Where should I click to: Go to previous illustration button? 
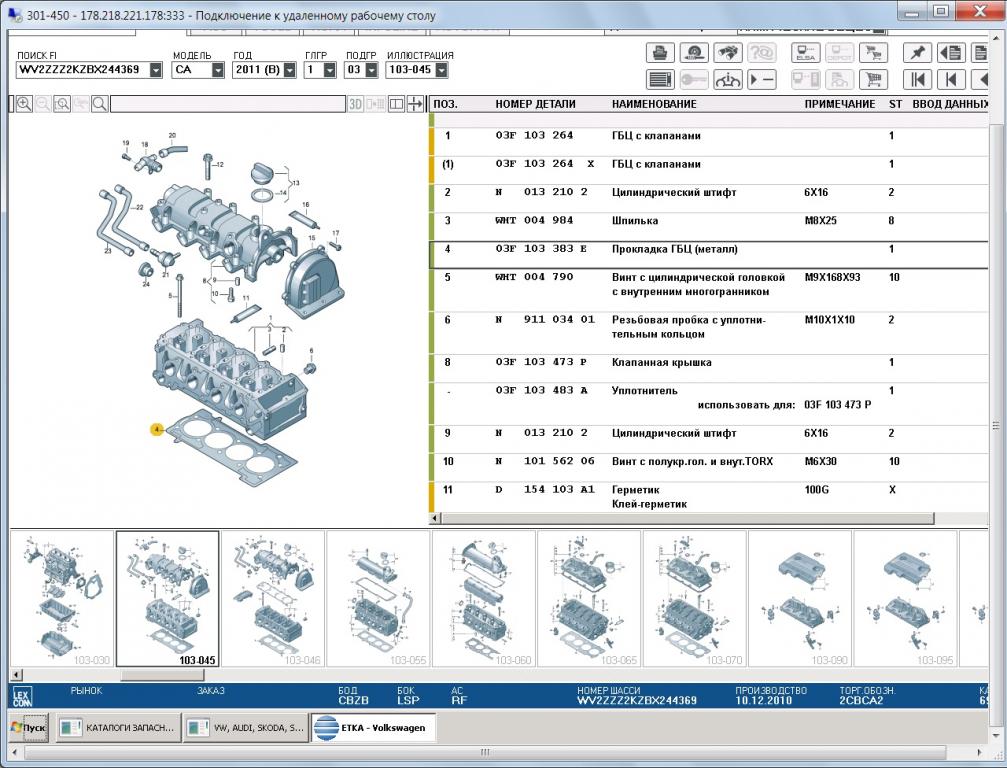[951, 80]
